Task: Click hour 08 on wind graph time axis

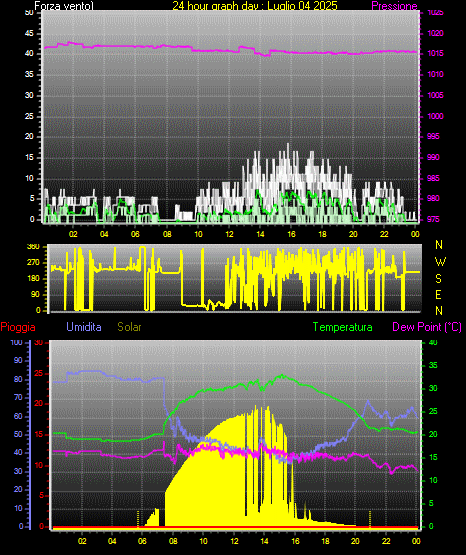Action: [x=167, y=234]
